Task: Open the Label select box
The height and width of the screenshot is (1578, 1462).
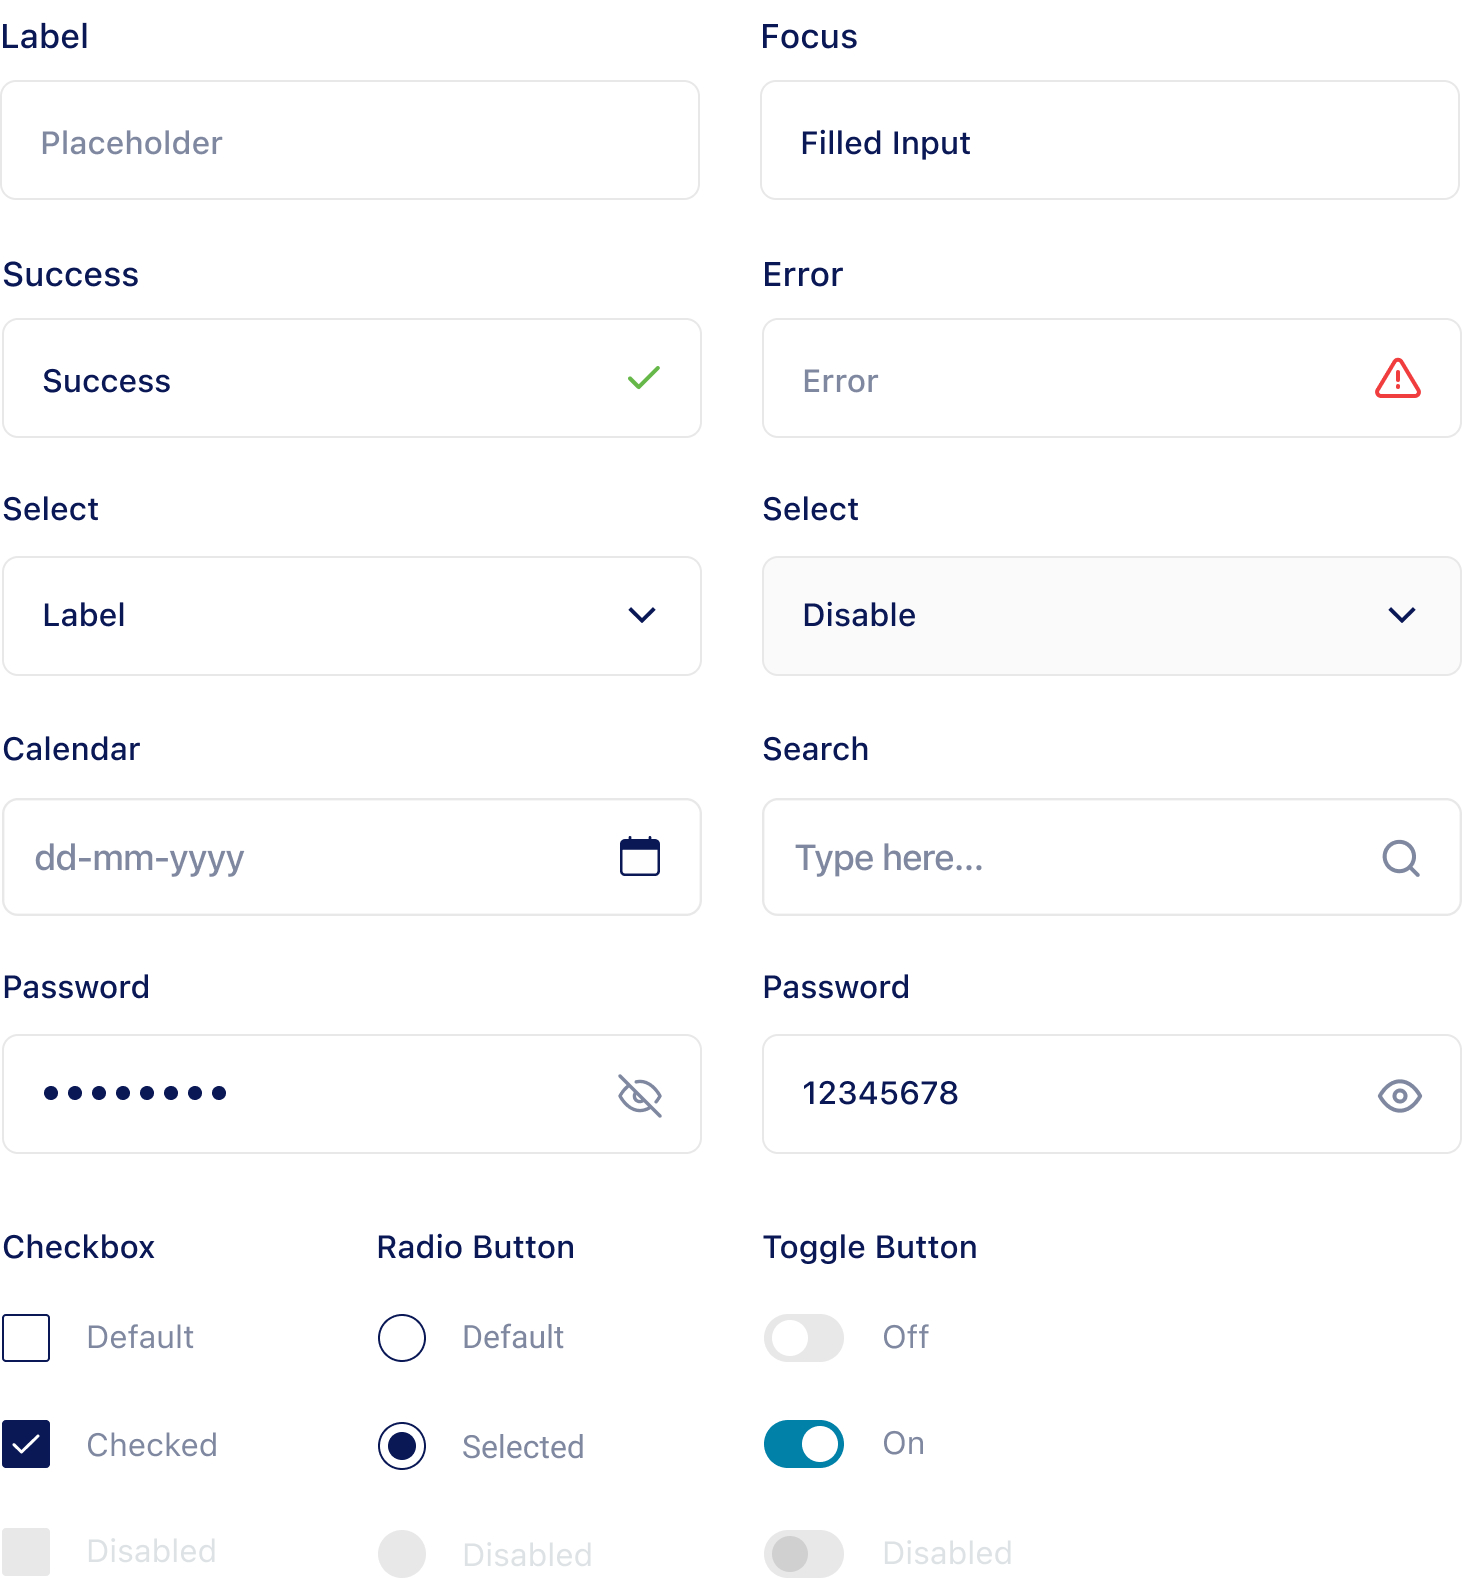Action: click(x=352, y=616)
